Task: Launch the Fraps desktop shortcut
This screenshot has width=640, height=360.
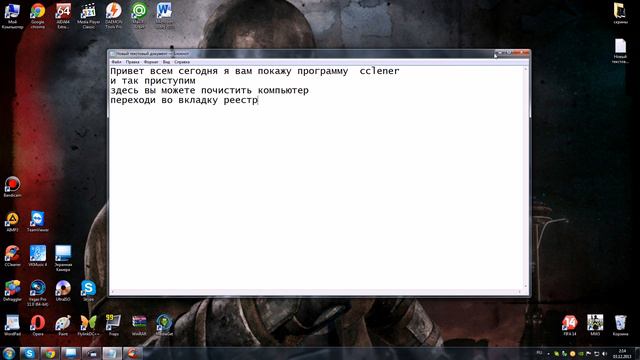Action: (x=113, y=325)
